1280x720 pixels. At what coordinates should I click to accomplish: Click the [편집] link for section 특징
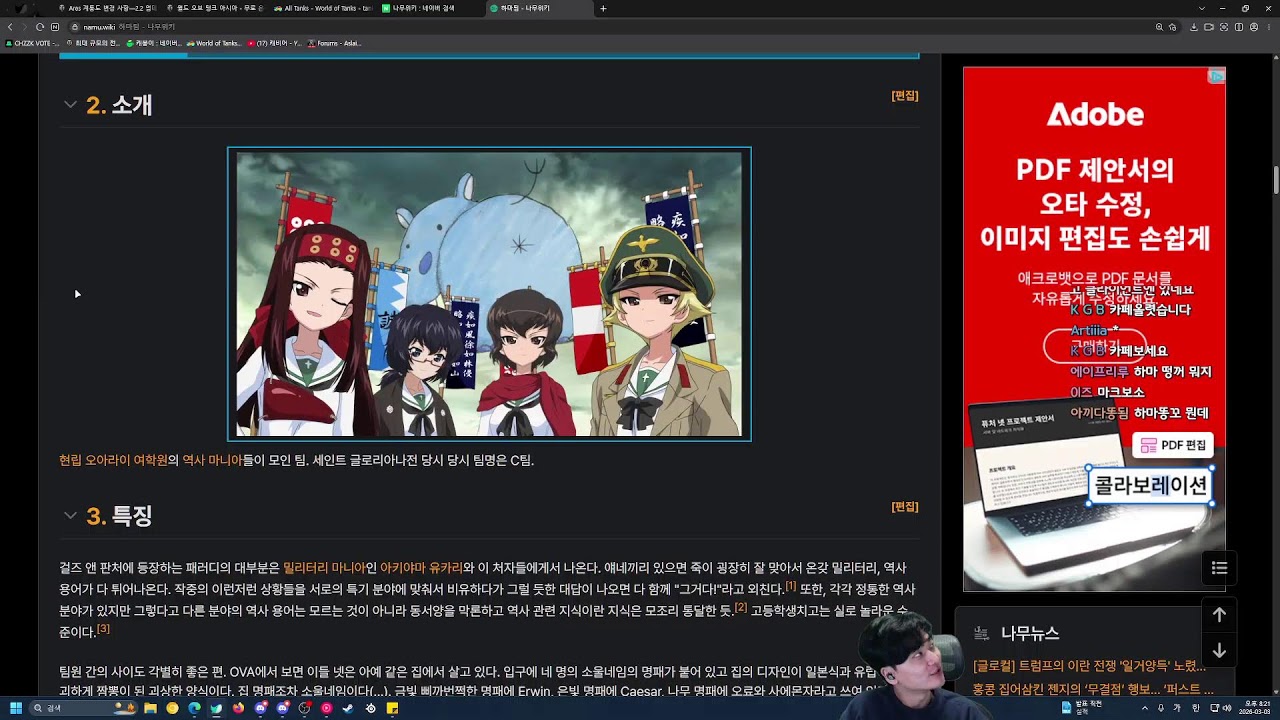(904, 506)
